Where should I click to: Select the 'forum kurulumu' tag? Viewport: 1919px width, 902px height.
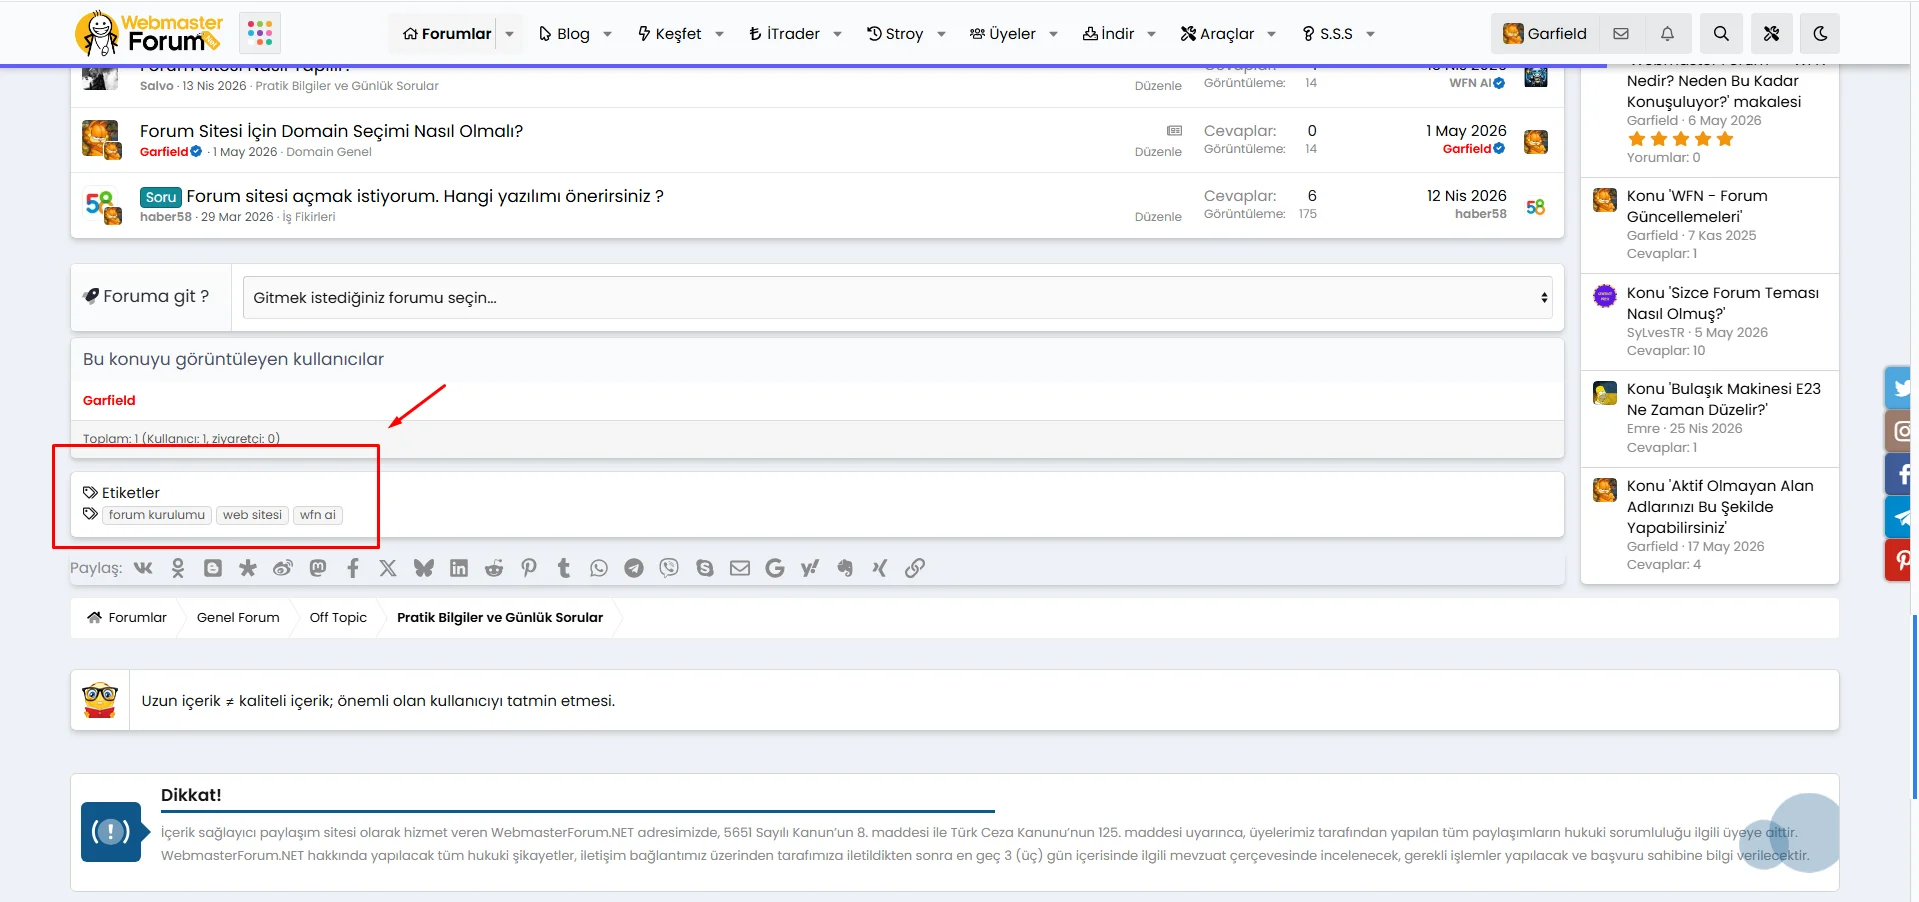[157, 515]
